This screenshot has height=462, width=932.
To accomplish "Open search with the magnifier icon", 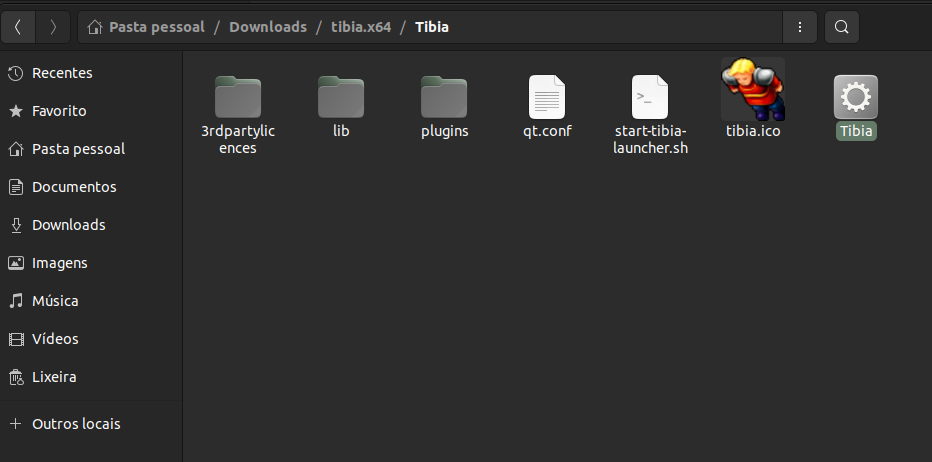I will [842, 27].
